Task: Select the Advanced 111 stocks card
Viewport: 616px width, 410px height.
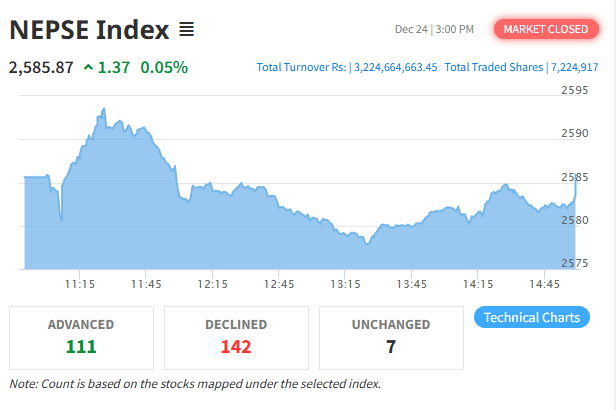Action: coord(81,336)
